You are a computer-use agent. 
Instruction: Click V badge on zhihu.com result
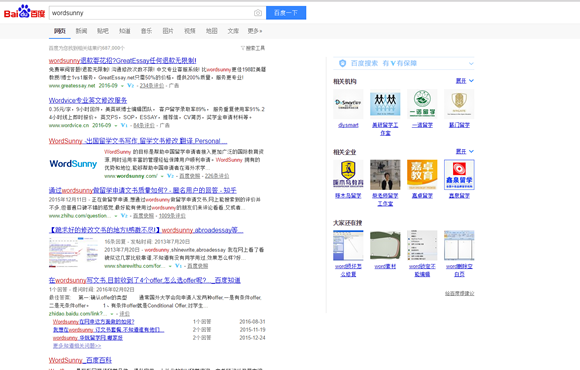(124, 215)
